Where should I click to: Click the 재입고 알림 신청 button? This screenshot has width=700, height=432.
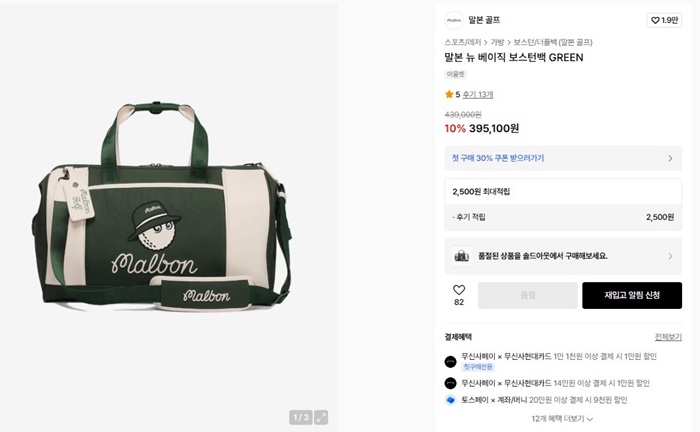632,295
